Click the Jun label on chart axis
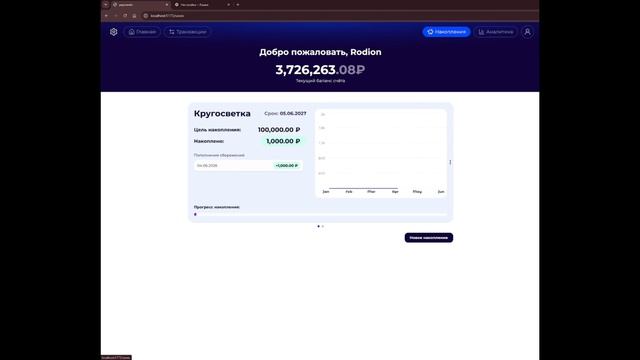The width and height of the screenshot is (640, 360). 441,191
